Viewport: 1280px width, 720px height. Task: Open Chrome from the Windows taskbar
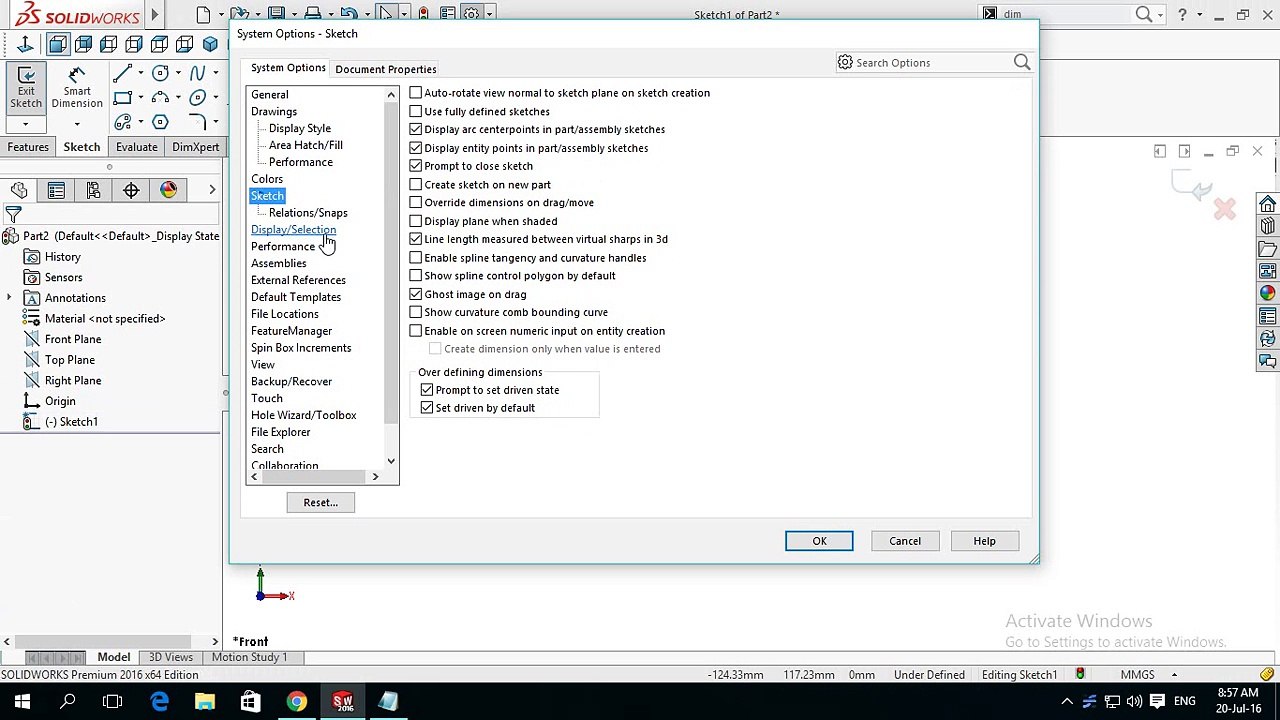[x=297, y=702]
